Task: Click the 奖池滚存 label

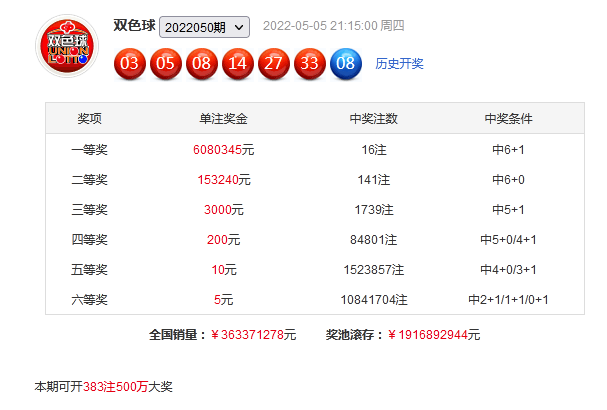Action: tap(355, 335)
